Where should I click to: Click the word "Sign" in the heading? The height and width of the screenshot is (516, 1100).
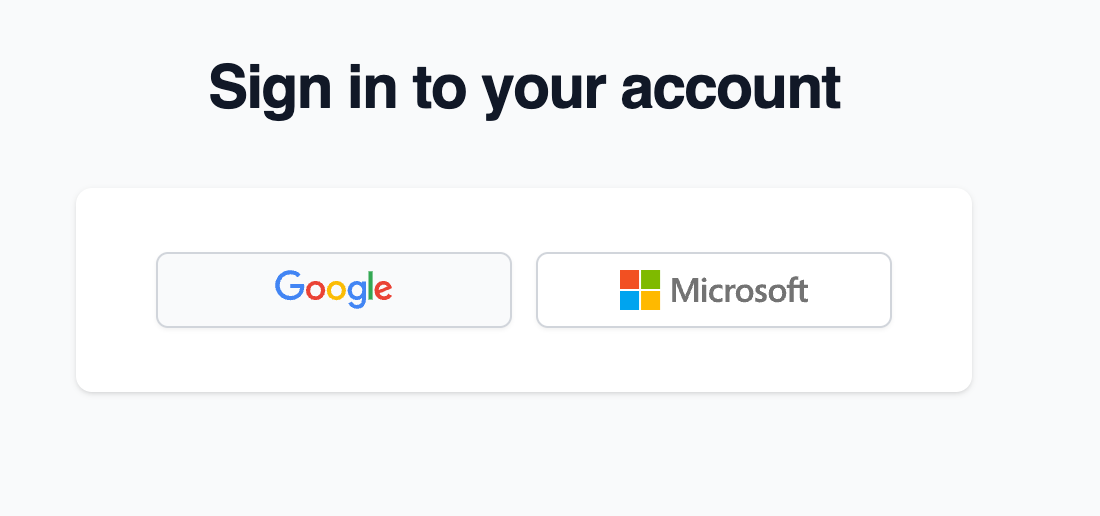[x=269, y=88]
